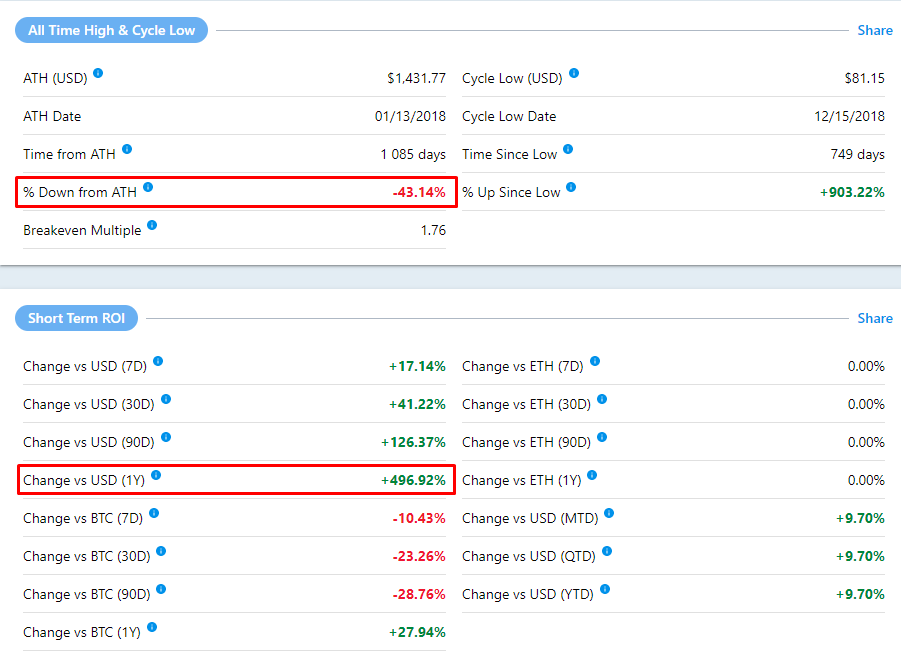Click info icon next to Change vs BTC (30D)
The image size is (901, 663).
point(161,552)
